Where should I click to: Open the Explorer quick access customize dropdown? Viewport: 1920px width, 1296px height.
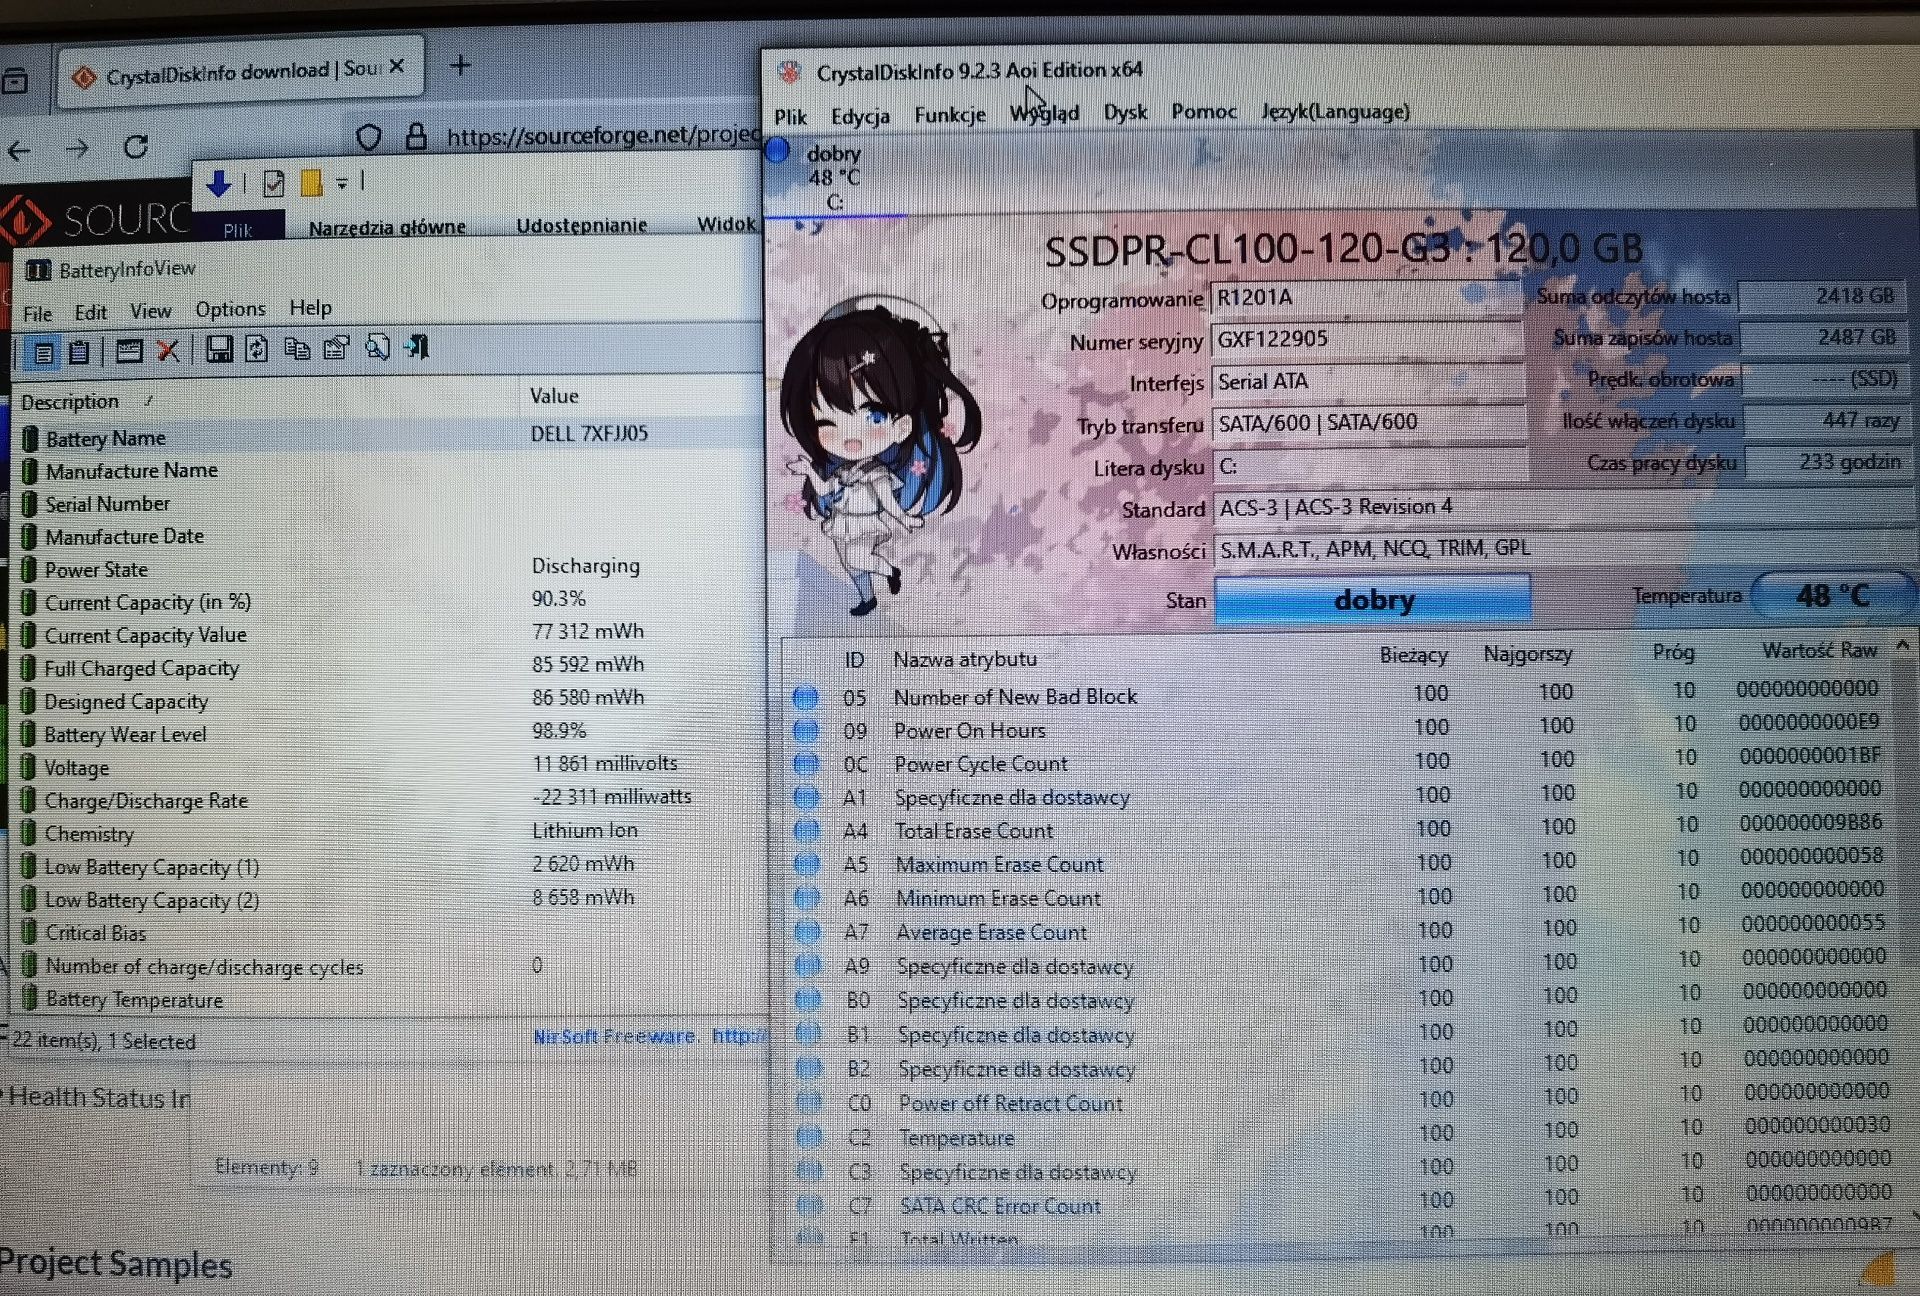coord(342,182)
